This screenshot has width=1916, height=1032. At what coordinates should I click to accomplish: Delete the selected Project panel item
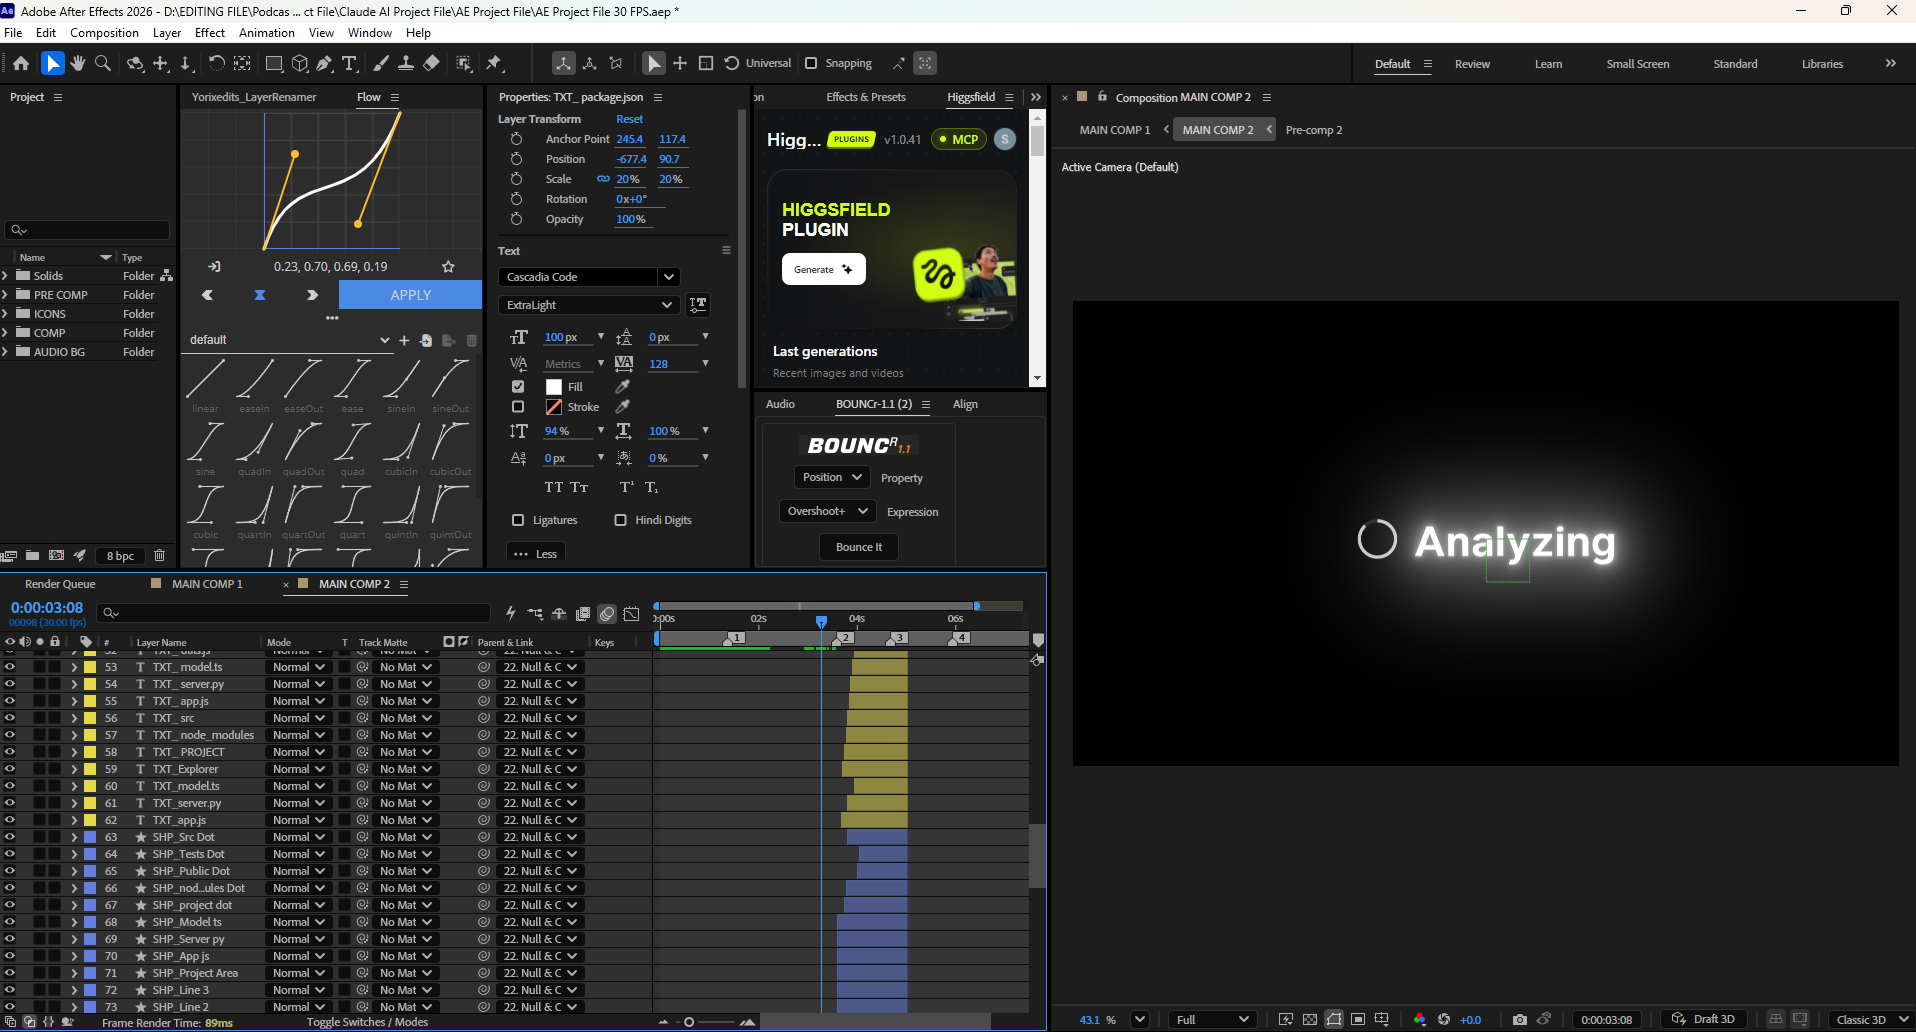[x=159, y=555]
